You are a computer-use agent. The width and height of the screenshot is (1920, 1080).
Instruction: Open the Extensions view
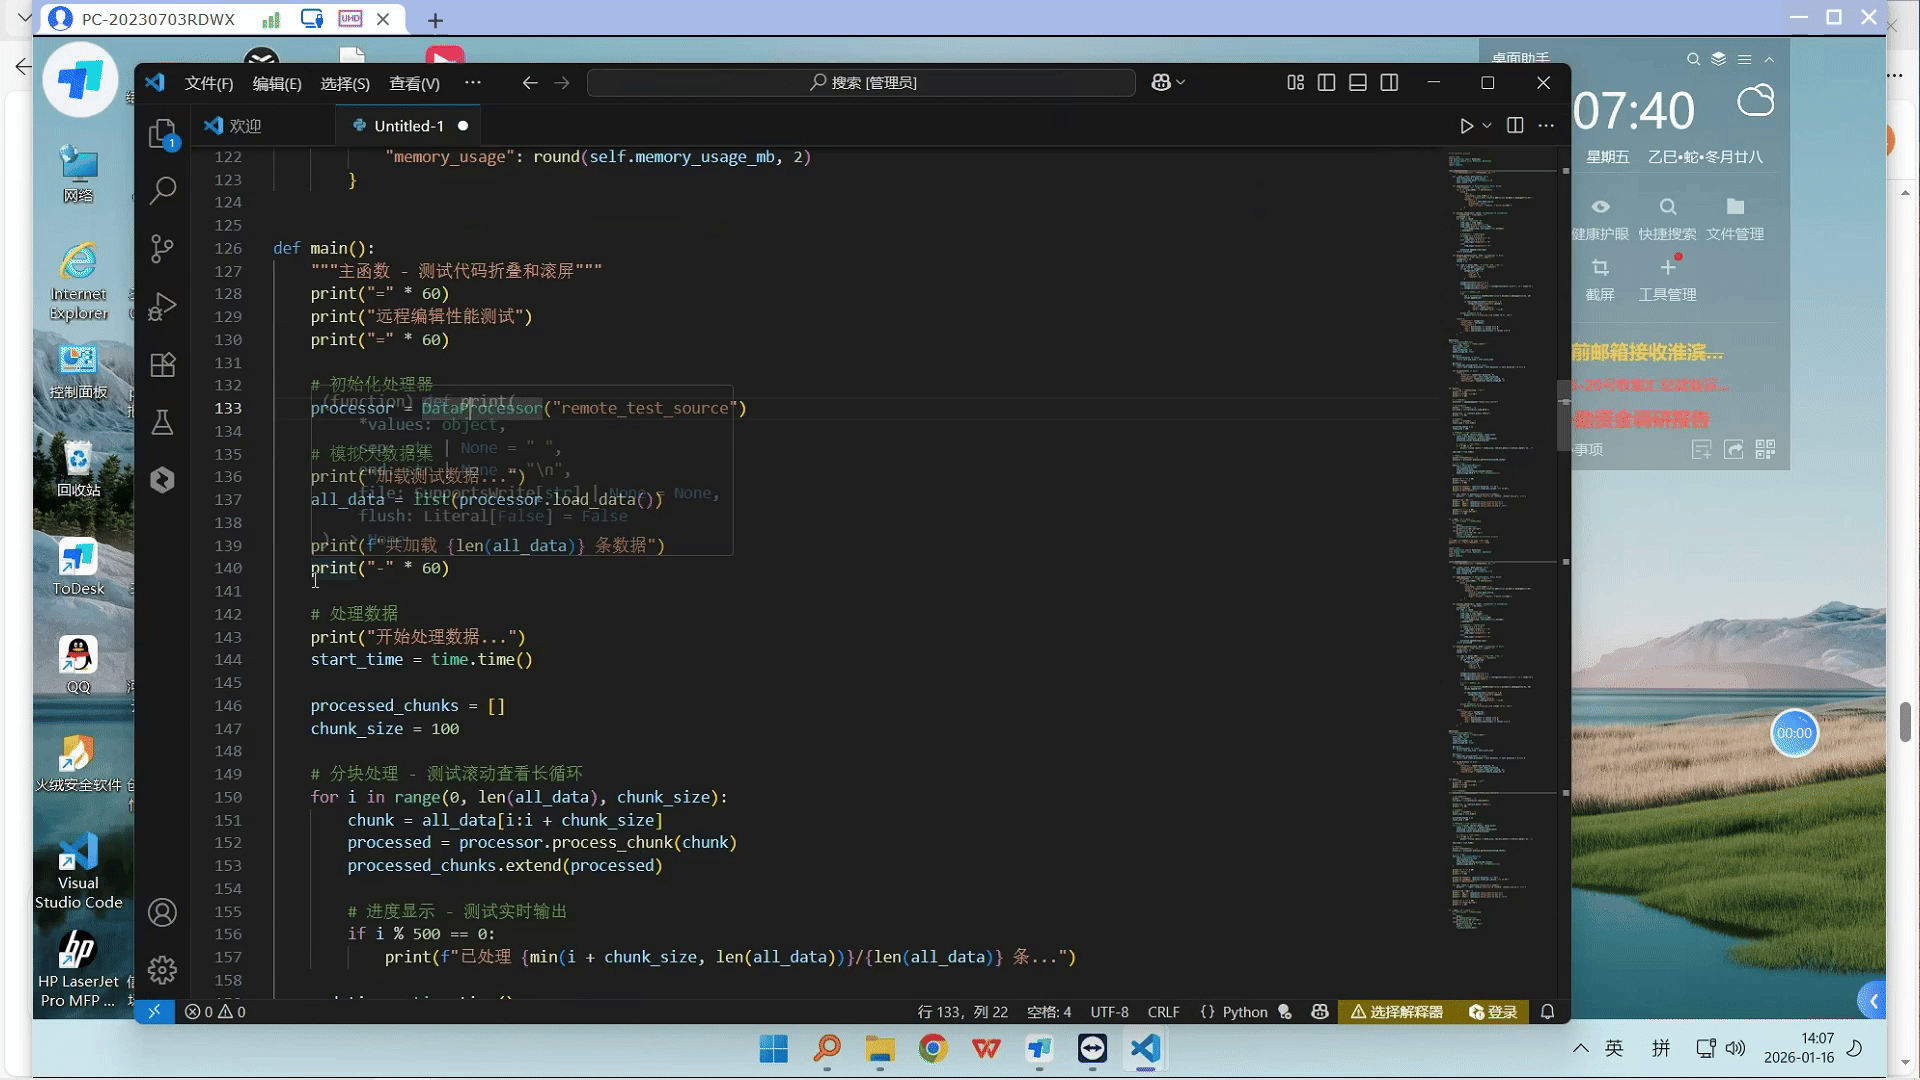[x=162, y=365]
